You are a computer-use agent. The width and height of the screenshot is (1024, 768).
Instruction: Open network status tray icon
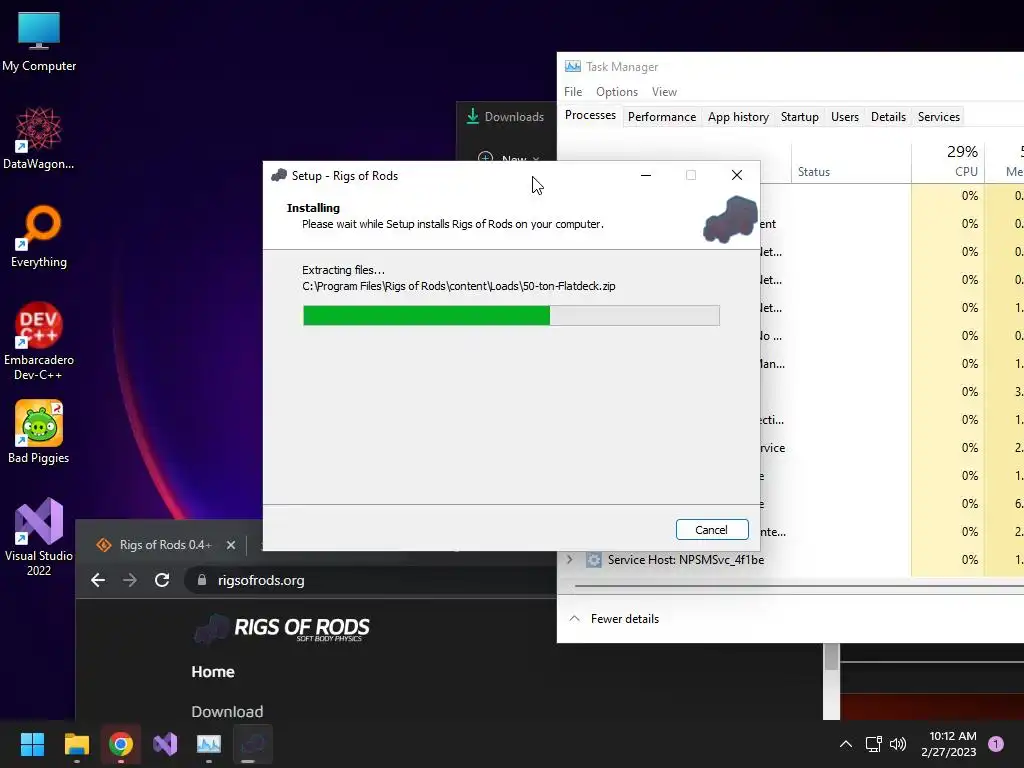[x=873, y=744]
